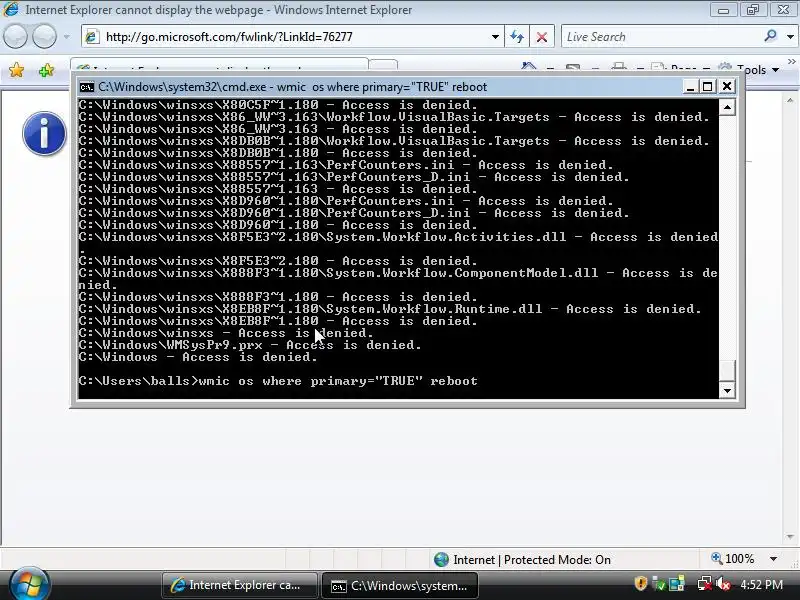Click Internet Explorer's Forward navigation button
This screenshot has width=800, height=600.
click(x=44, y=37)
